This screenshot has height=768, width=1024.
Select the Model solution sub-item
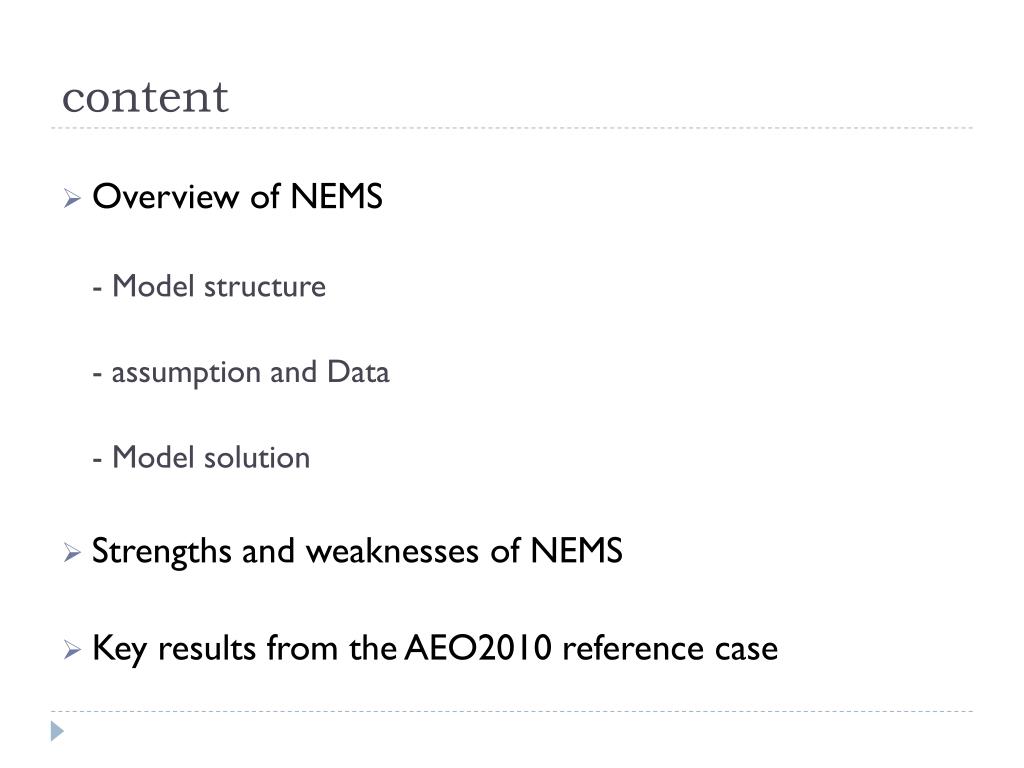[x=211, y=457]
